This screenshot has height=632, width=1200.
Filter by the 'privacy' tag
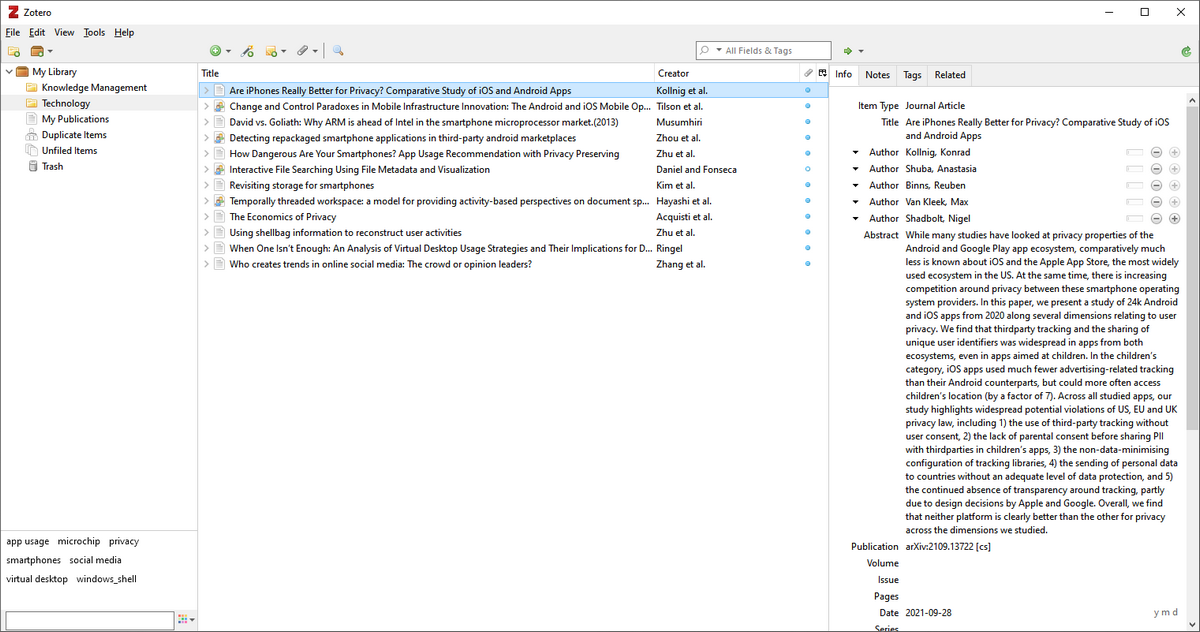click(x=124, y=541)
